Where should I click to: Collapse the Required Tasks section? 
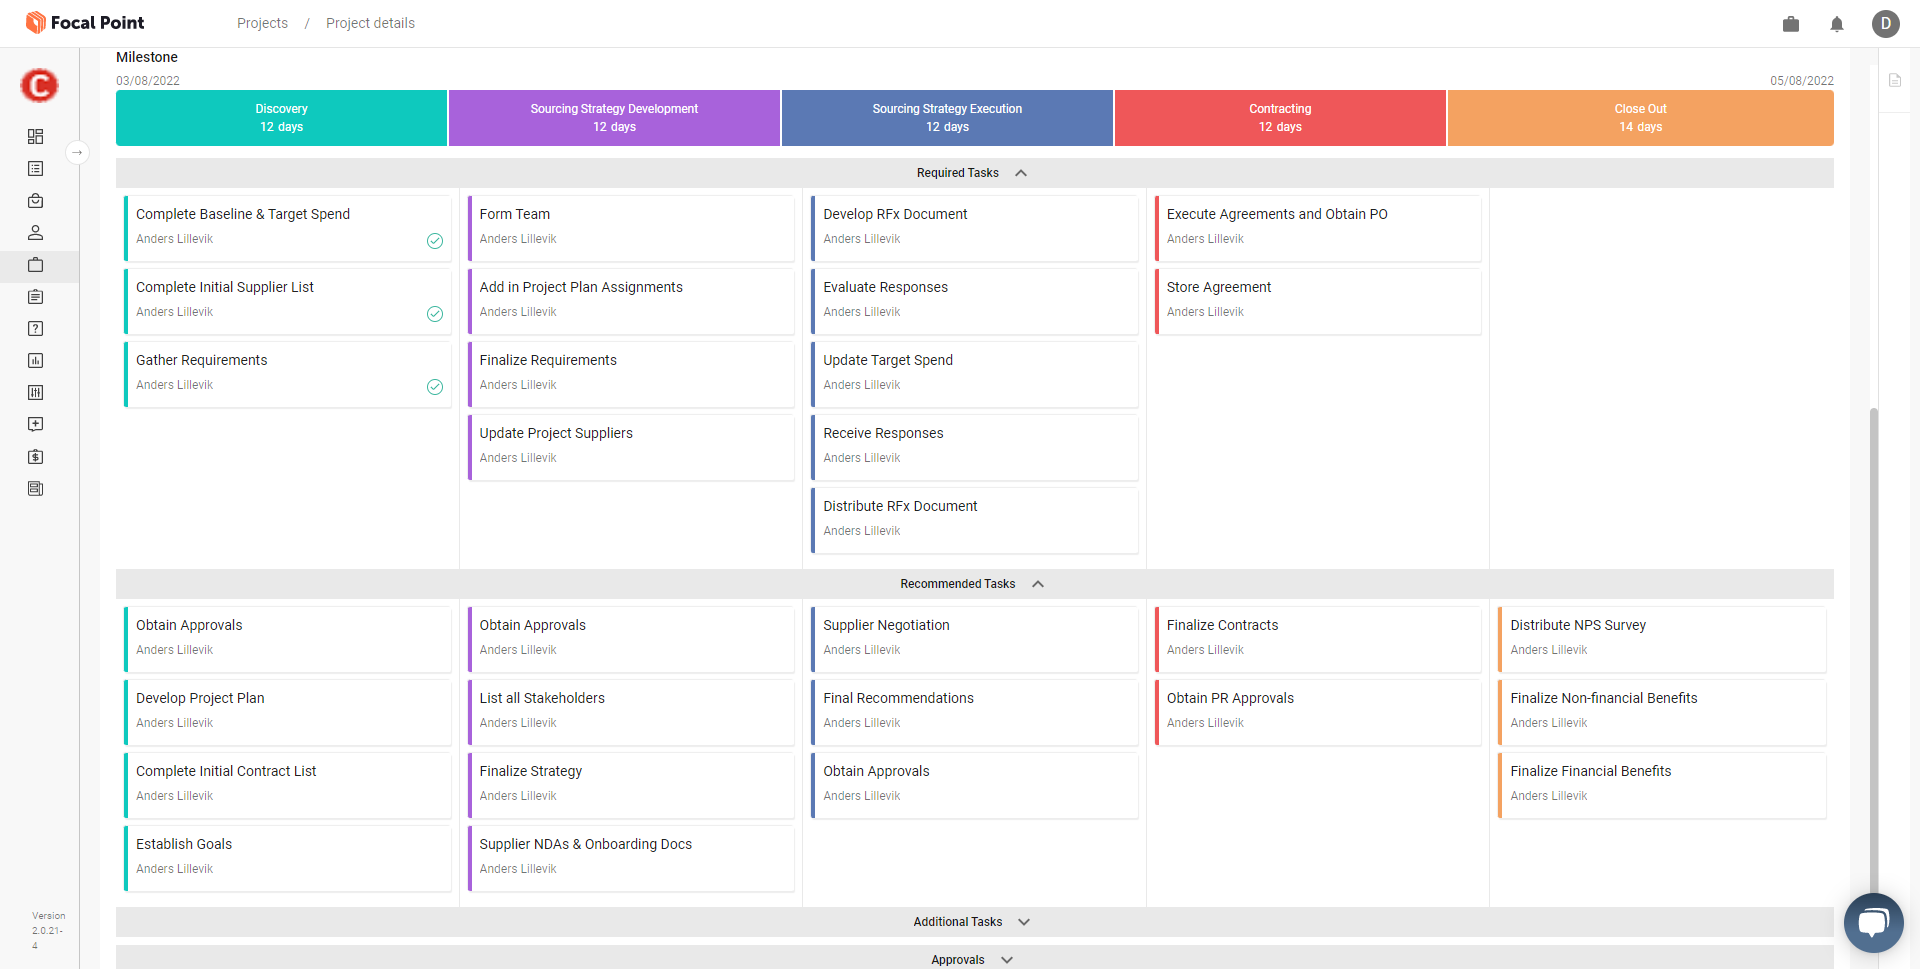click(x=1021, y=173)
